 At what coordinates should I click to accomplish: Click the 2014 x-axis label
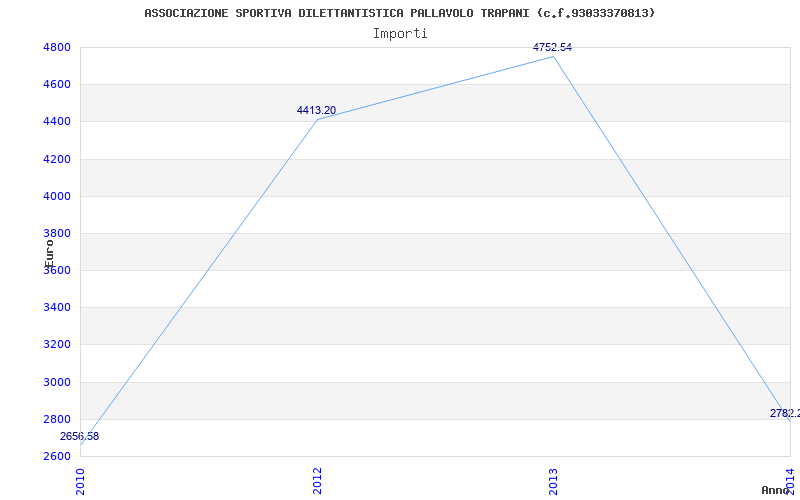(790, 481)
